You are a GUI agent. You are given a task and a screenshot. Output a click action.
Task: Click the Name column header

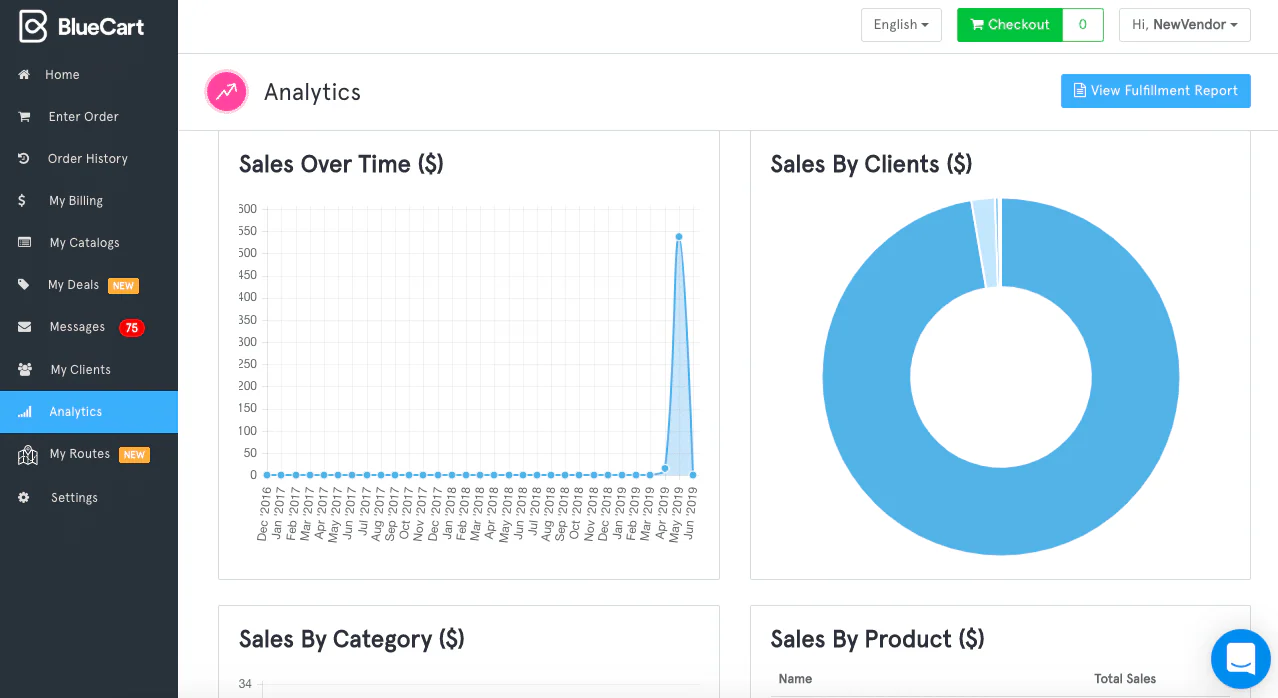coord(795,679)
